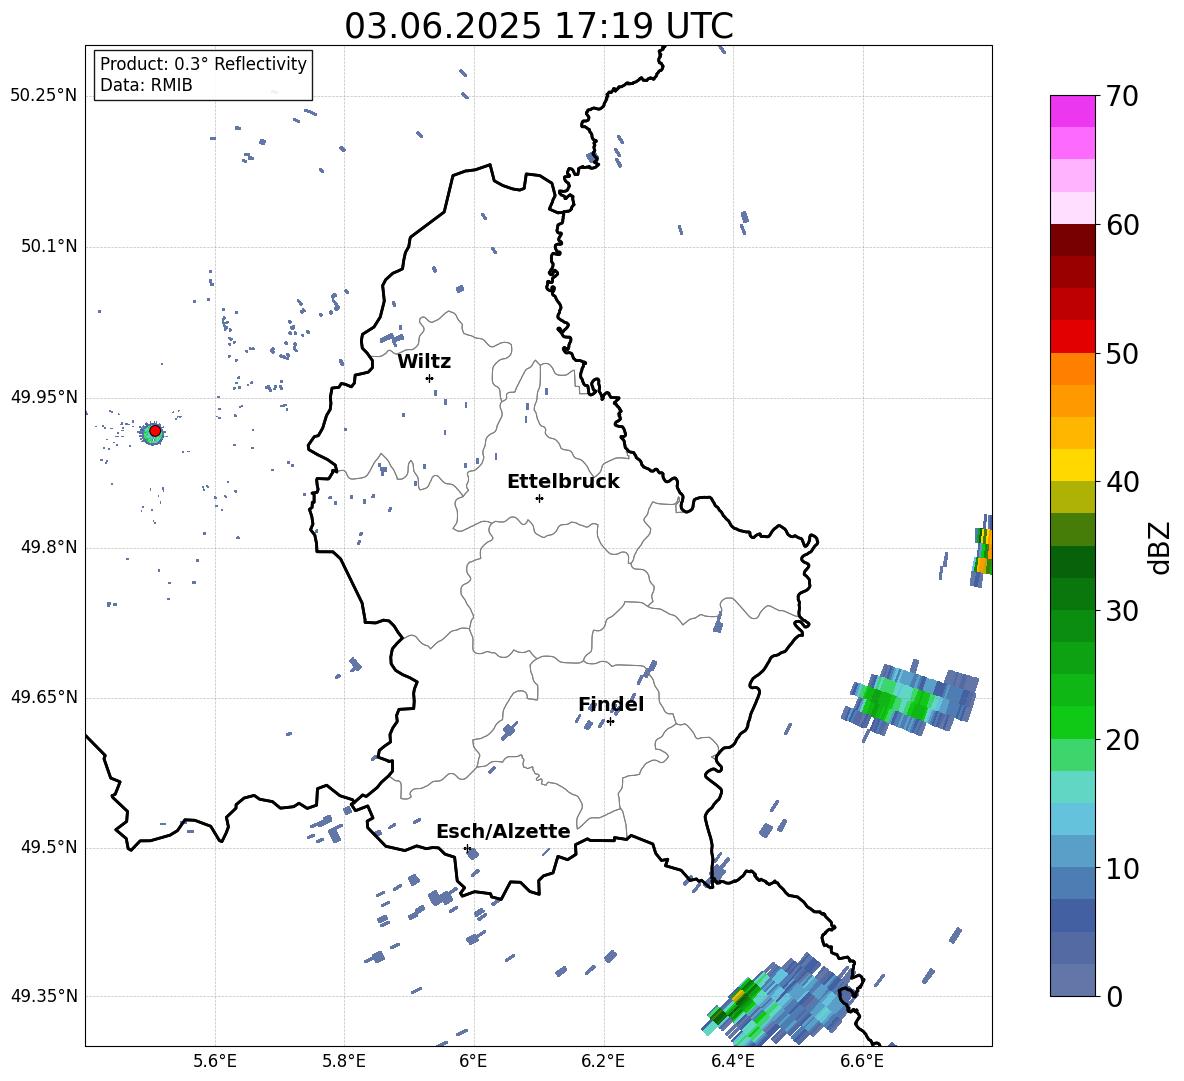
Task: Click the 5.8°E longitude tick label
Action: [x=344, y=1061]
